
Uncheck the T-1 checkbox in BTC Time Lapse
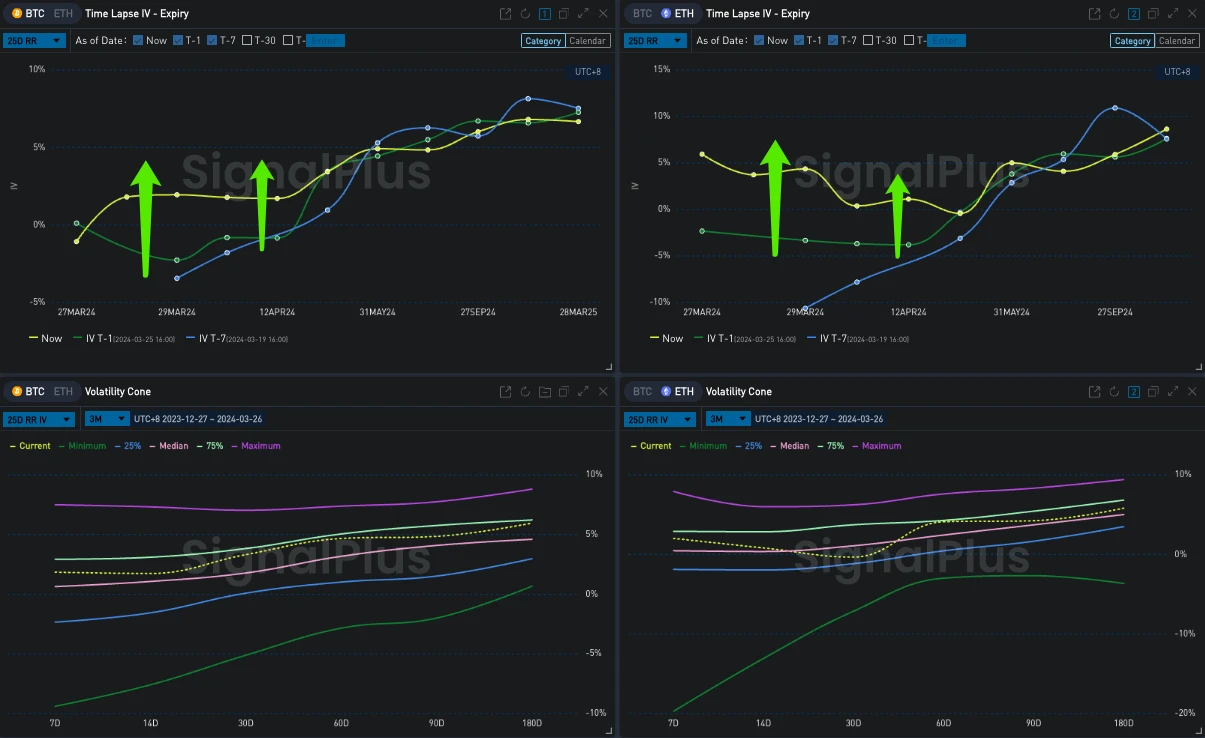(178, 41)
